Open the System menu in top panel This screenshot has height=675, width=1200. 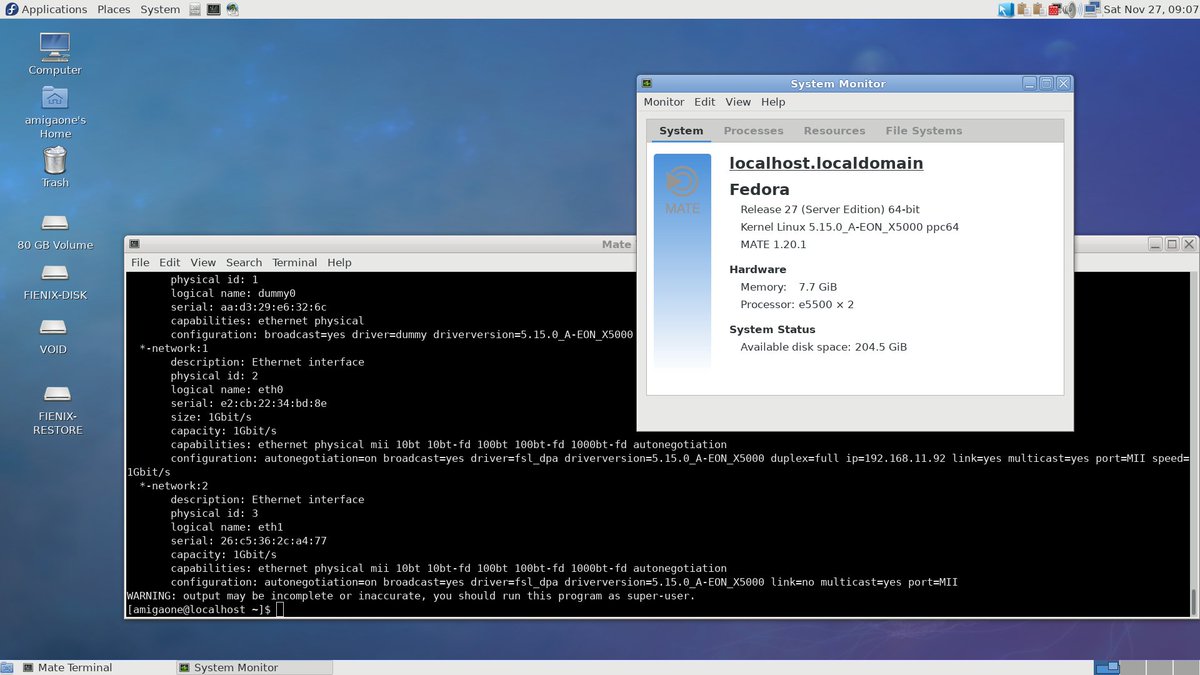tap(160, 9)
